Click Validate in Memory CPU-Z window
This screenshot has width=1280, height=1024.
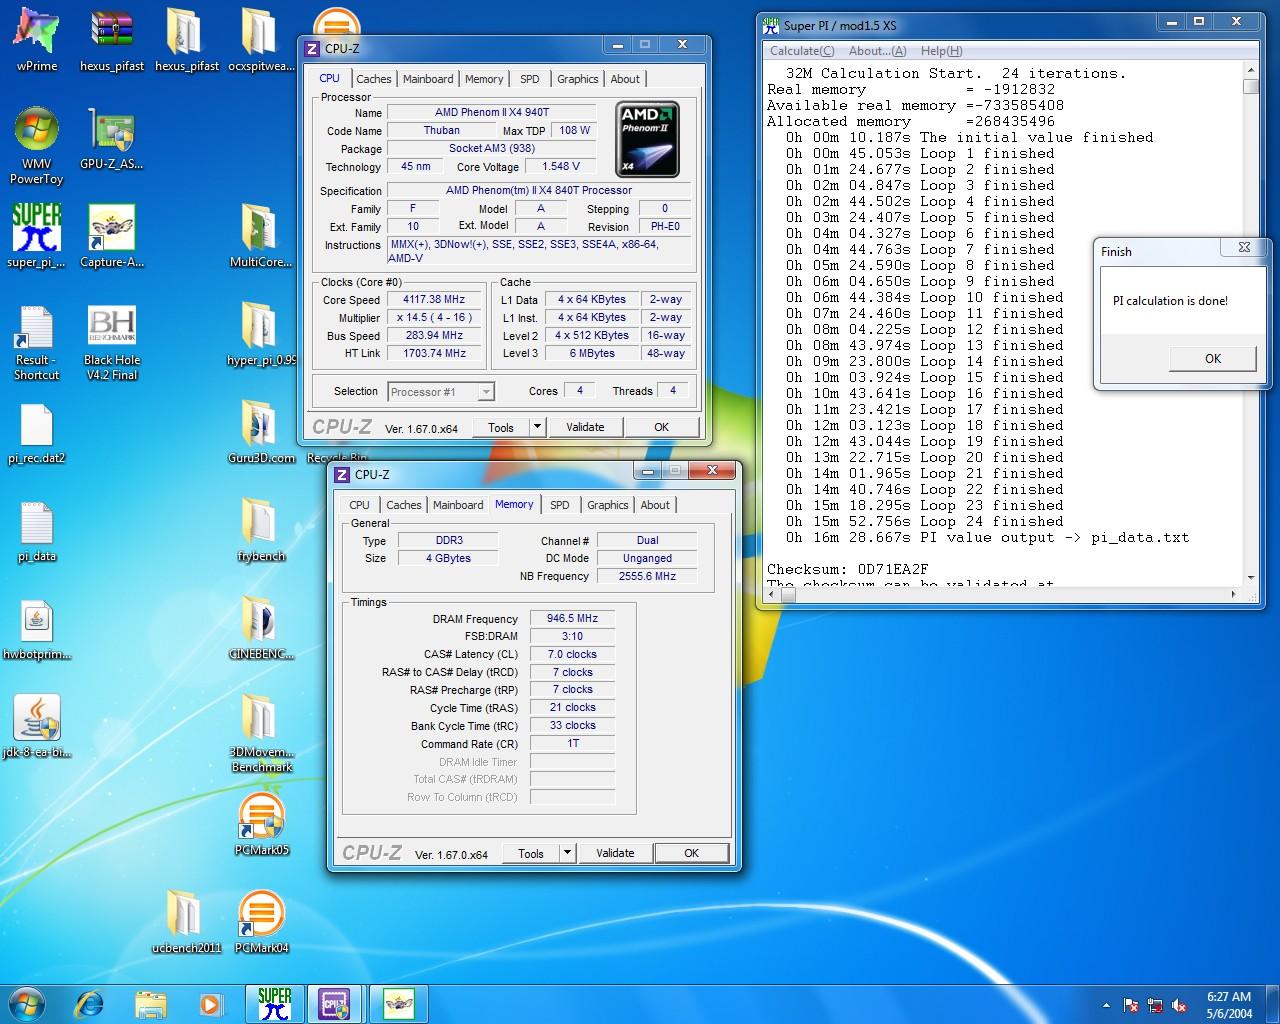(x=615, y=853)
